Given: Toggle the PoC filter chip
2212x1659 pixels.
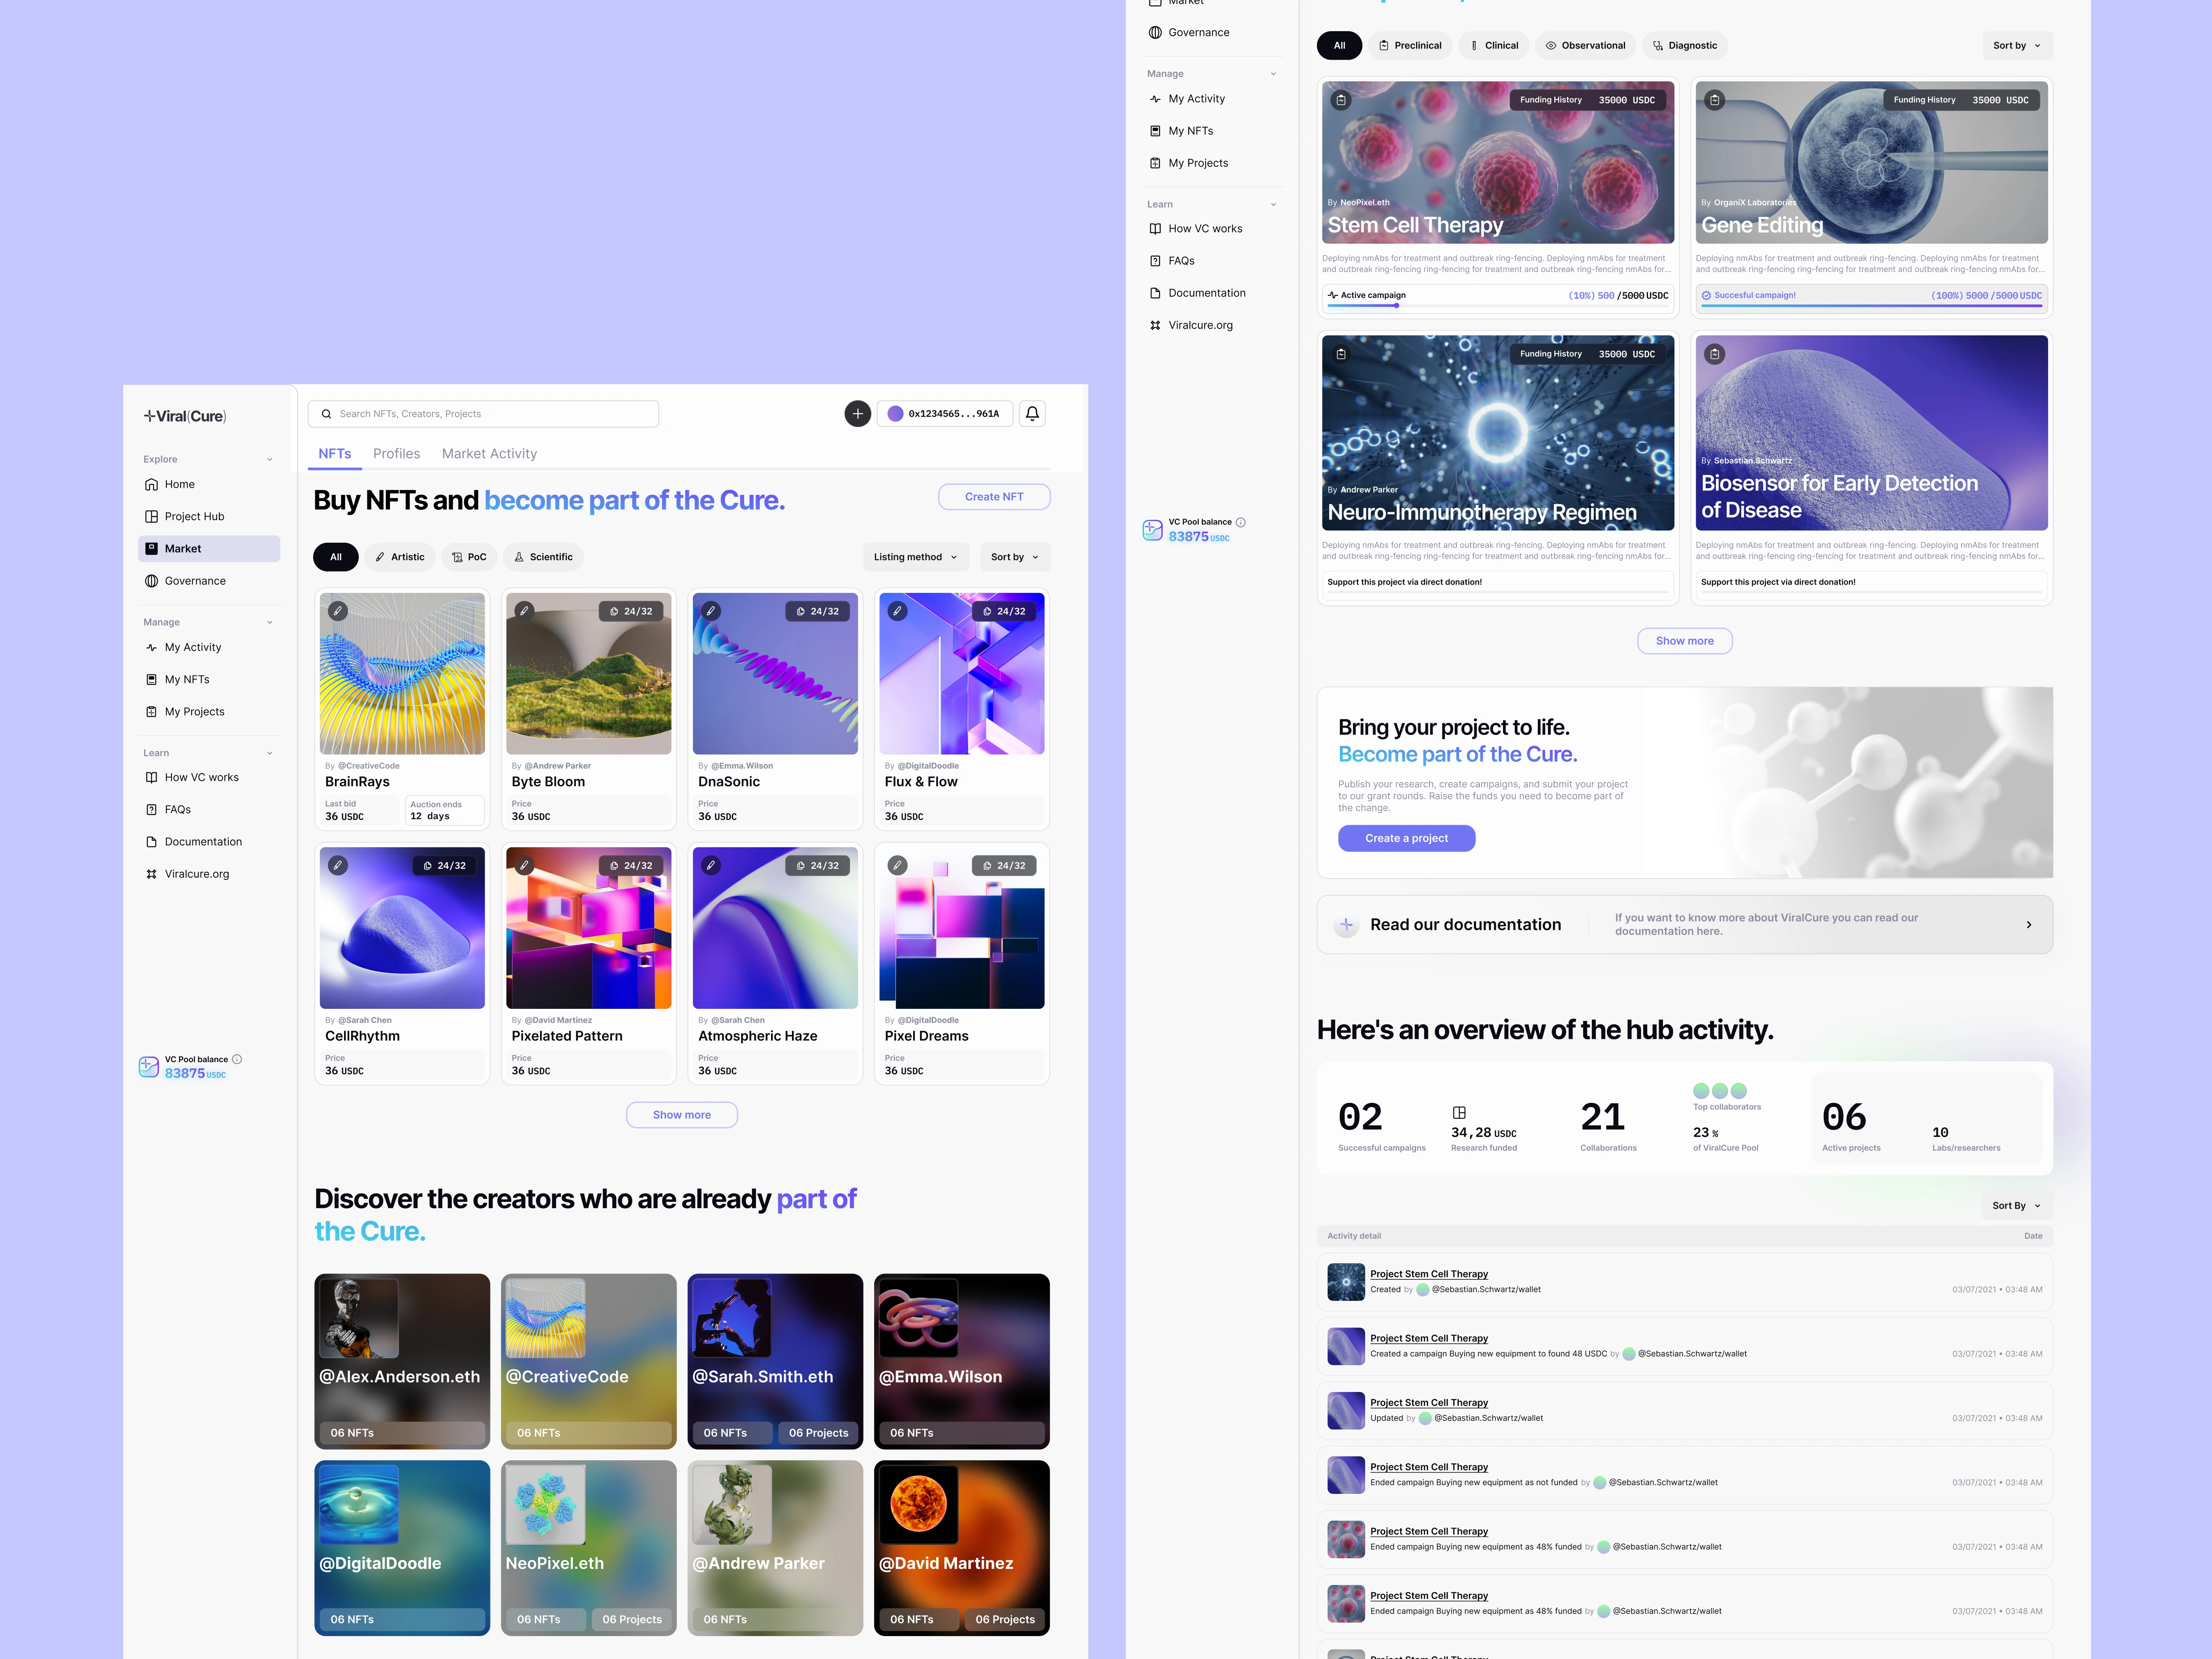Looking at the screenshot, I should (x=469, y=557).
